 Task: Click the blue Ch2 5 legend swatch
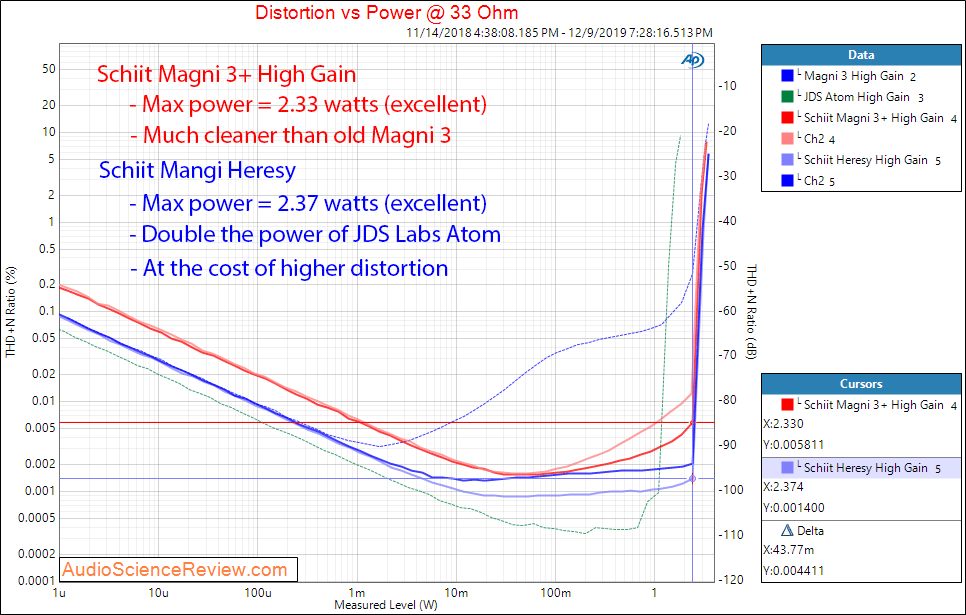point(787,181)
